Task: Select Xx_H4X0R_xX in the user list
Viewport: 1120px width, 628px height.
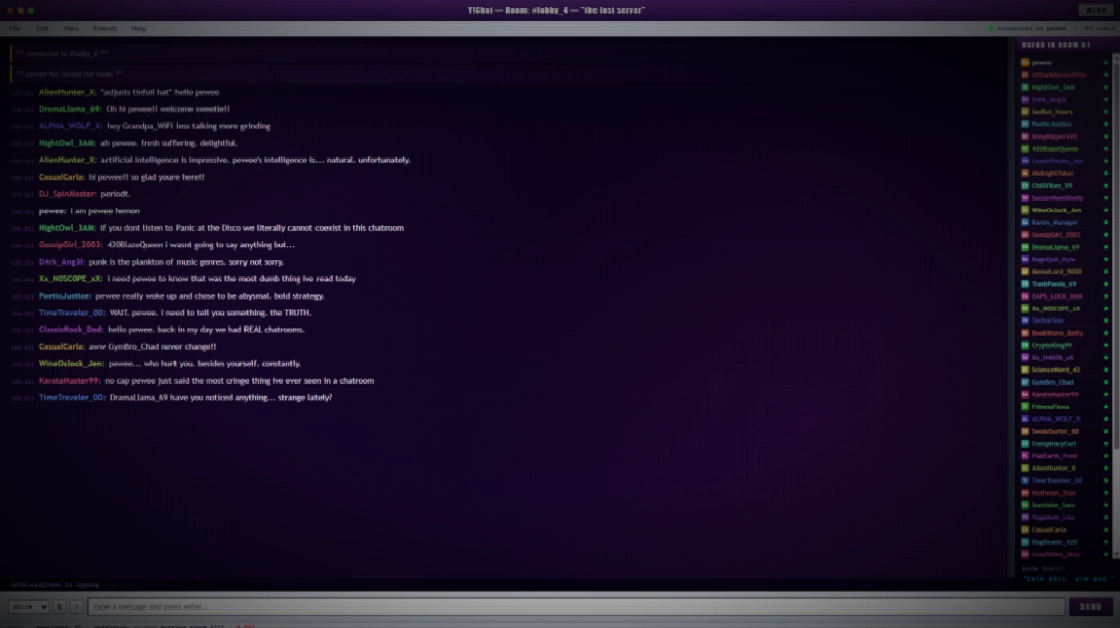Action: click(1064, 357)
